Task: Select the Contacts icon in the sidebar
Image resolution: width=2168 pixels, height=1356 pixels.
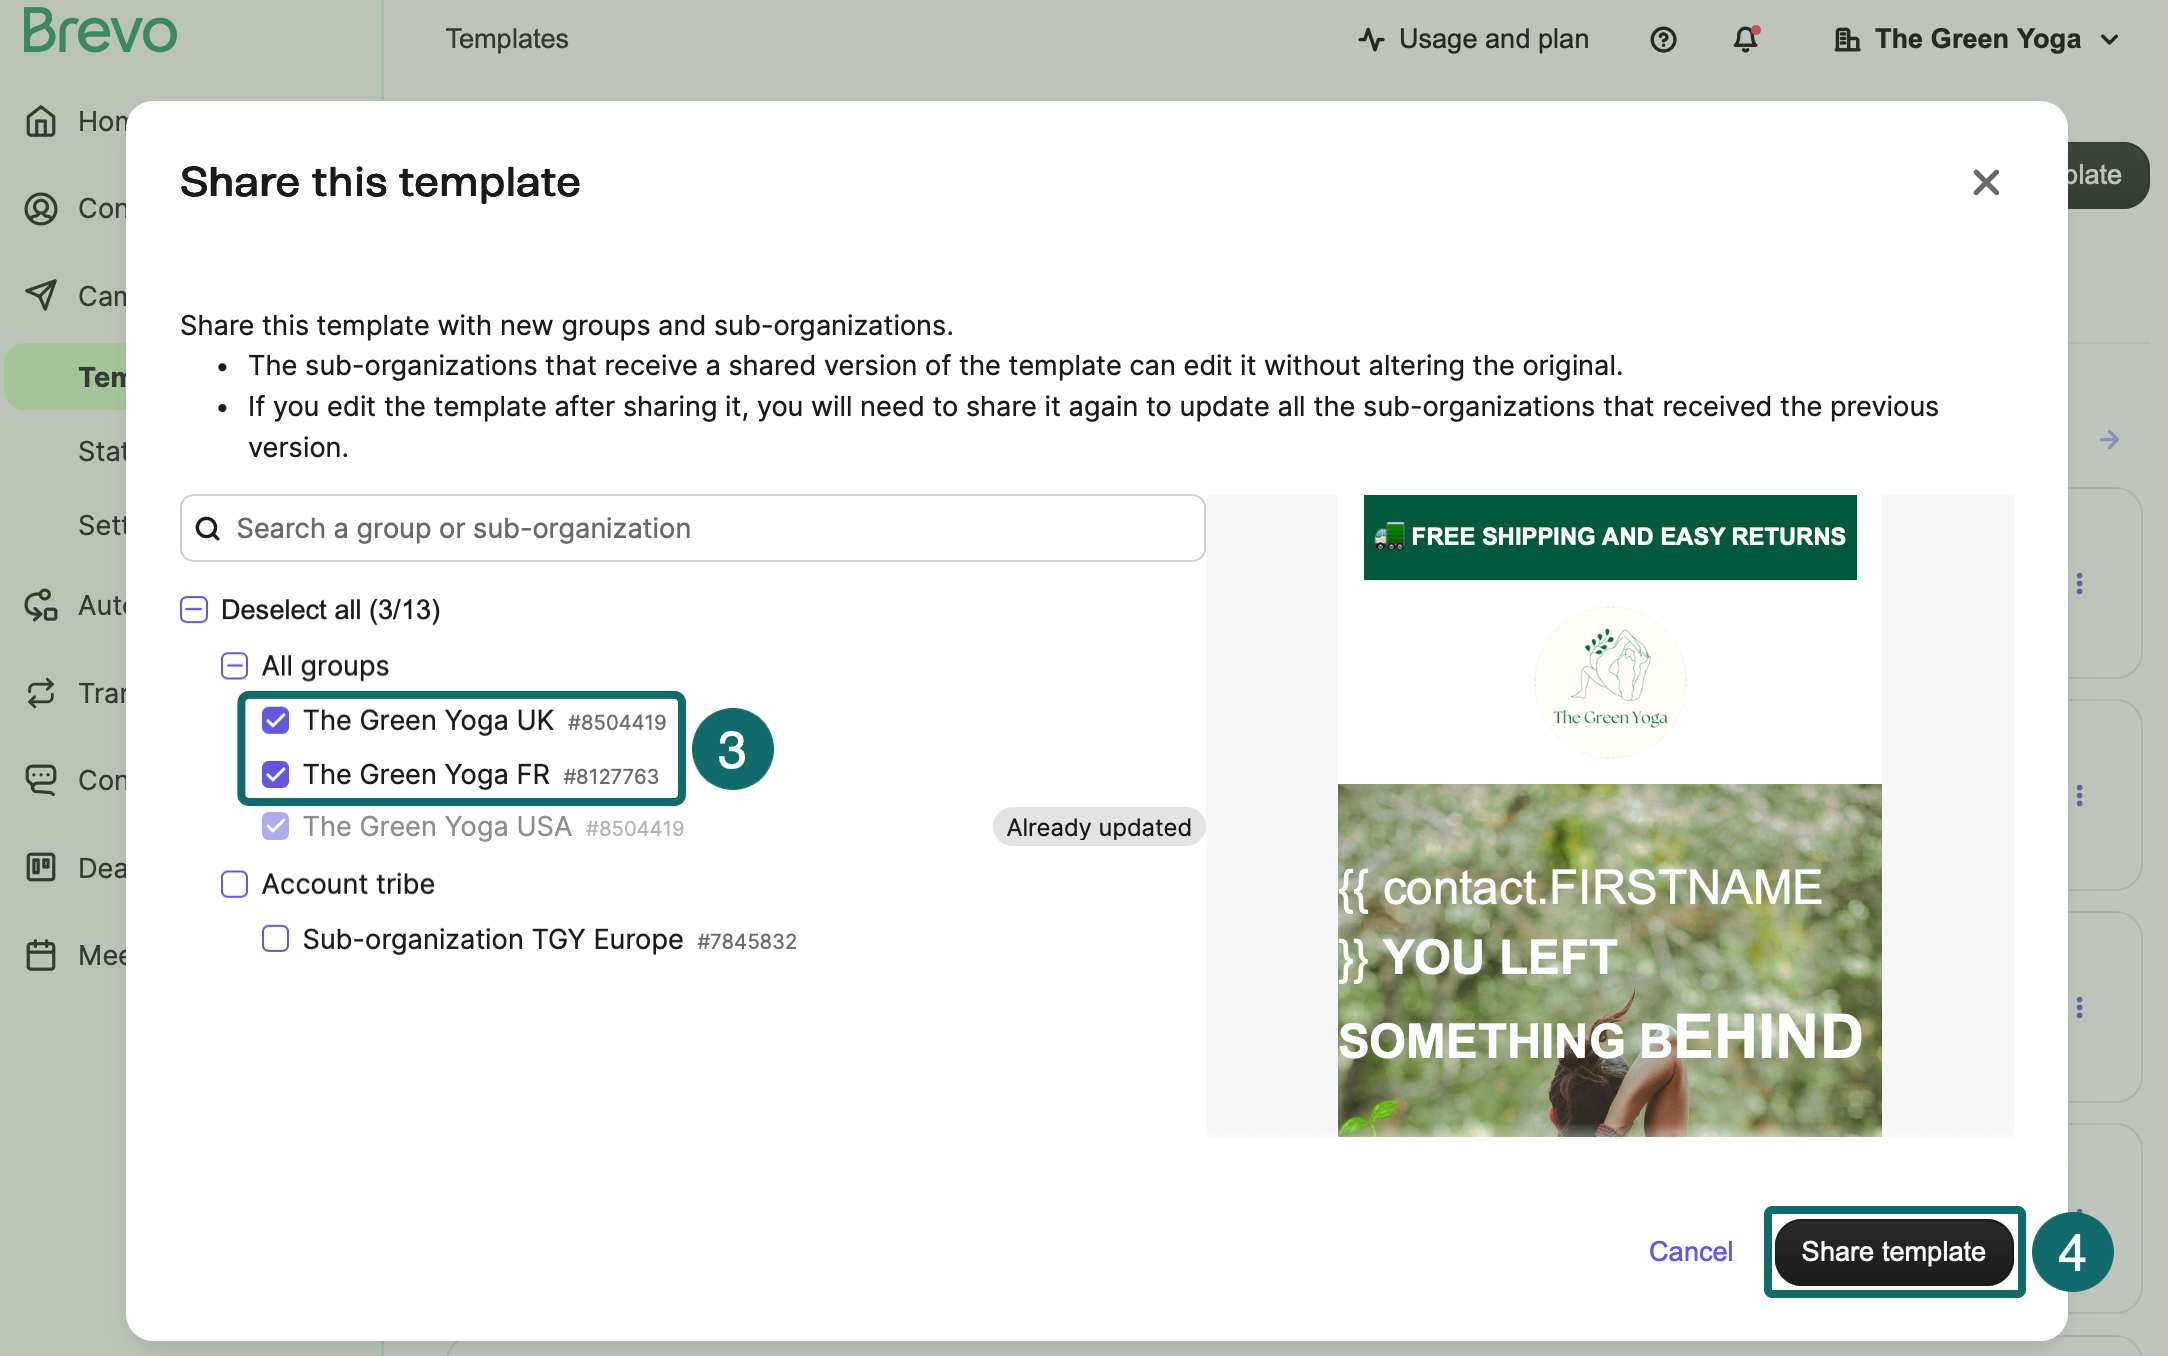Action: point(41,208)
